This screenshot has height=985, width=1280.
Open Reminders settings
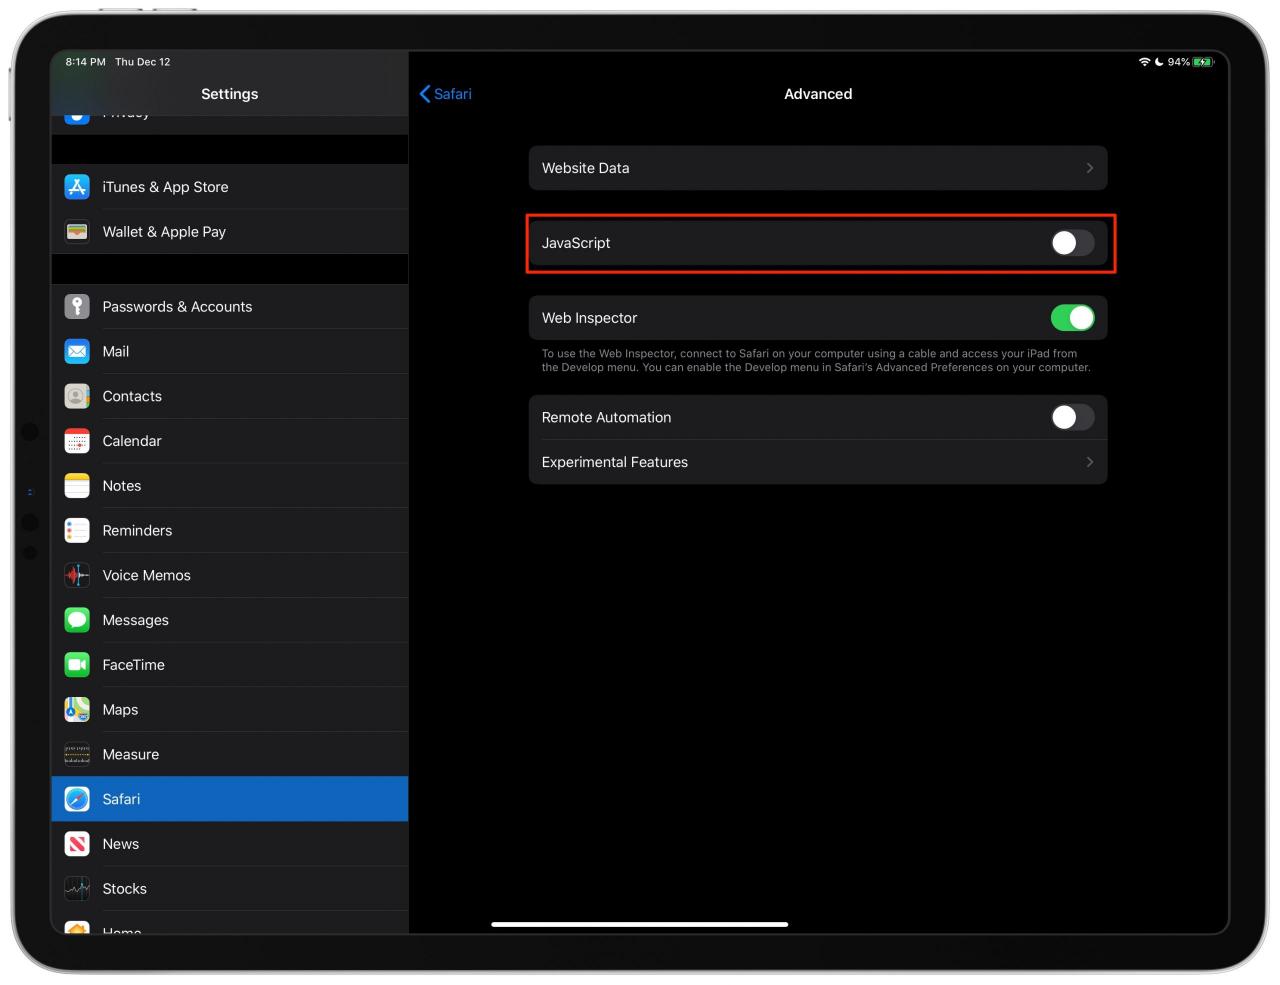pos(230,531)
